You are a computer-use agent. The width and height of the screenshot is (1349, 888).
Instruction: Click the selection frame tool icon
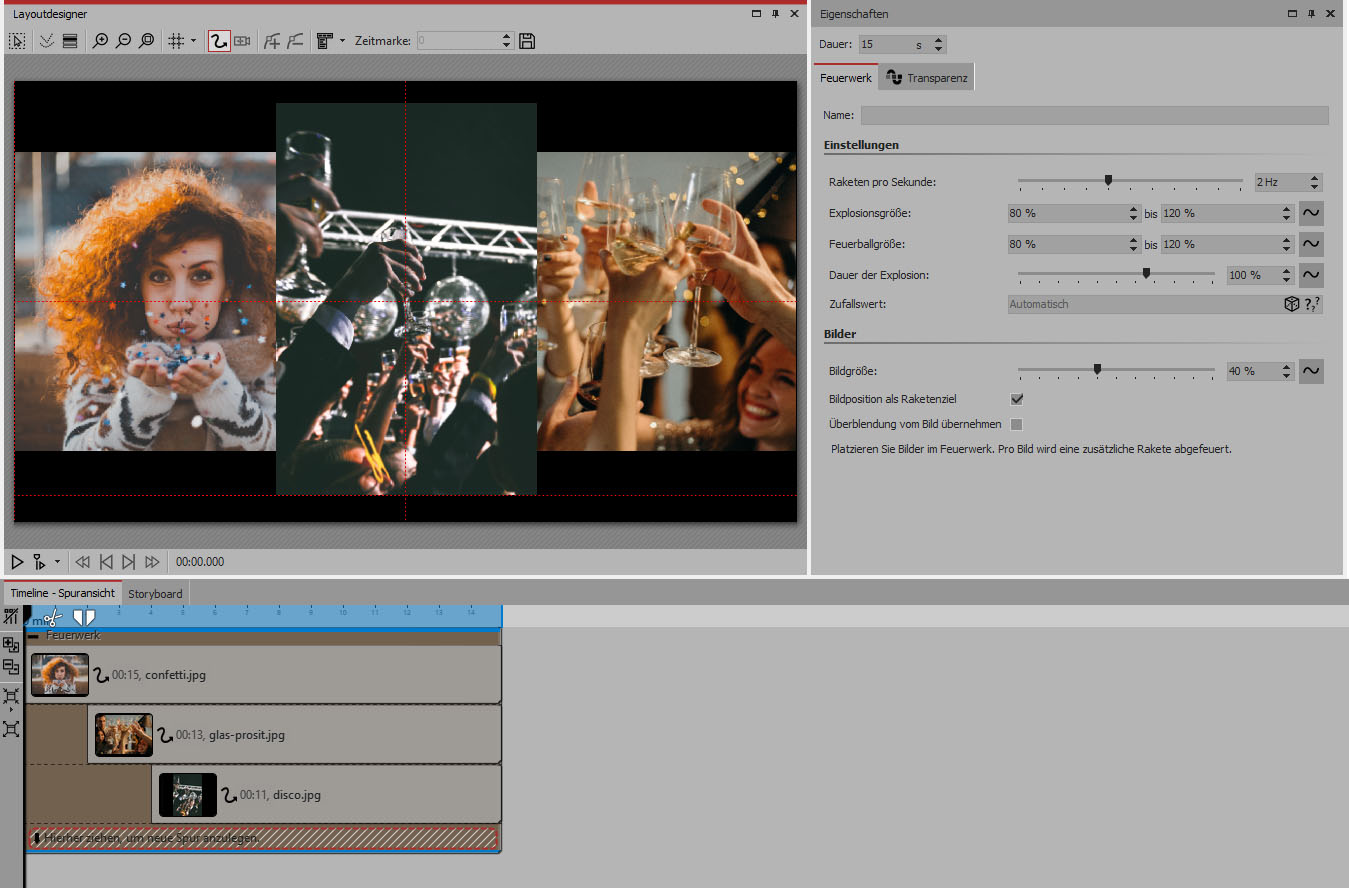17,41
